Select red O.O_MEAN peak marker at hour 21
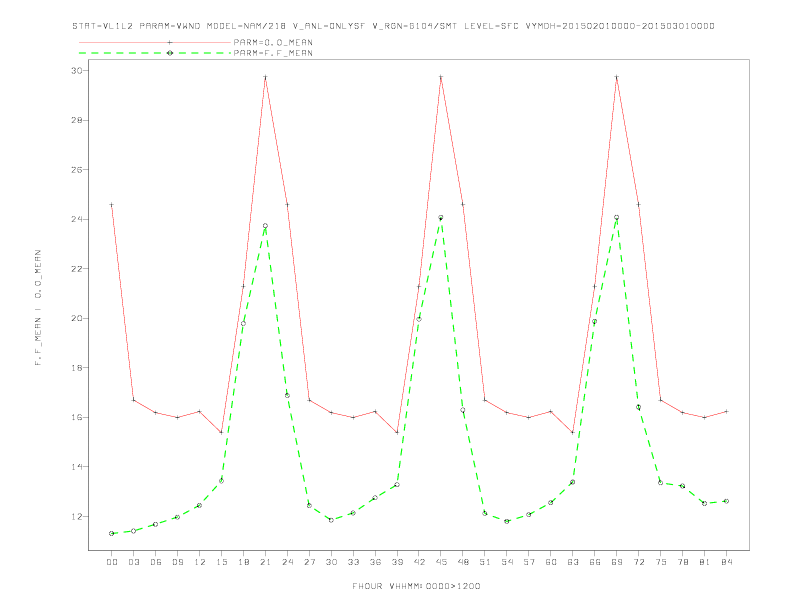Image resolution: width=792 pixels, height=612 pixels. click(265, 77)
